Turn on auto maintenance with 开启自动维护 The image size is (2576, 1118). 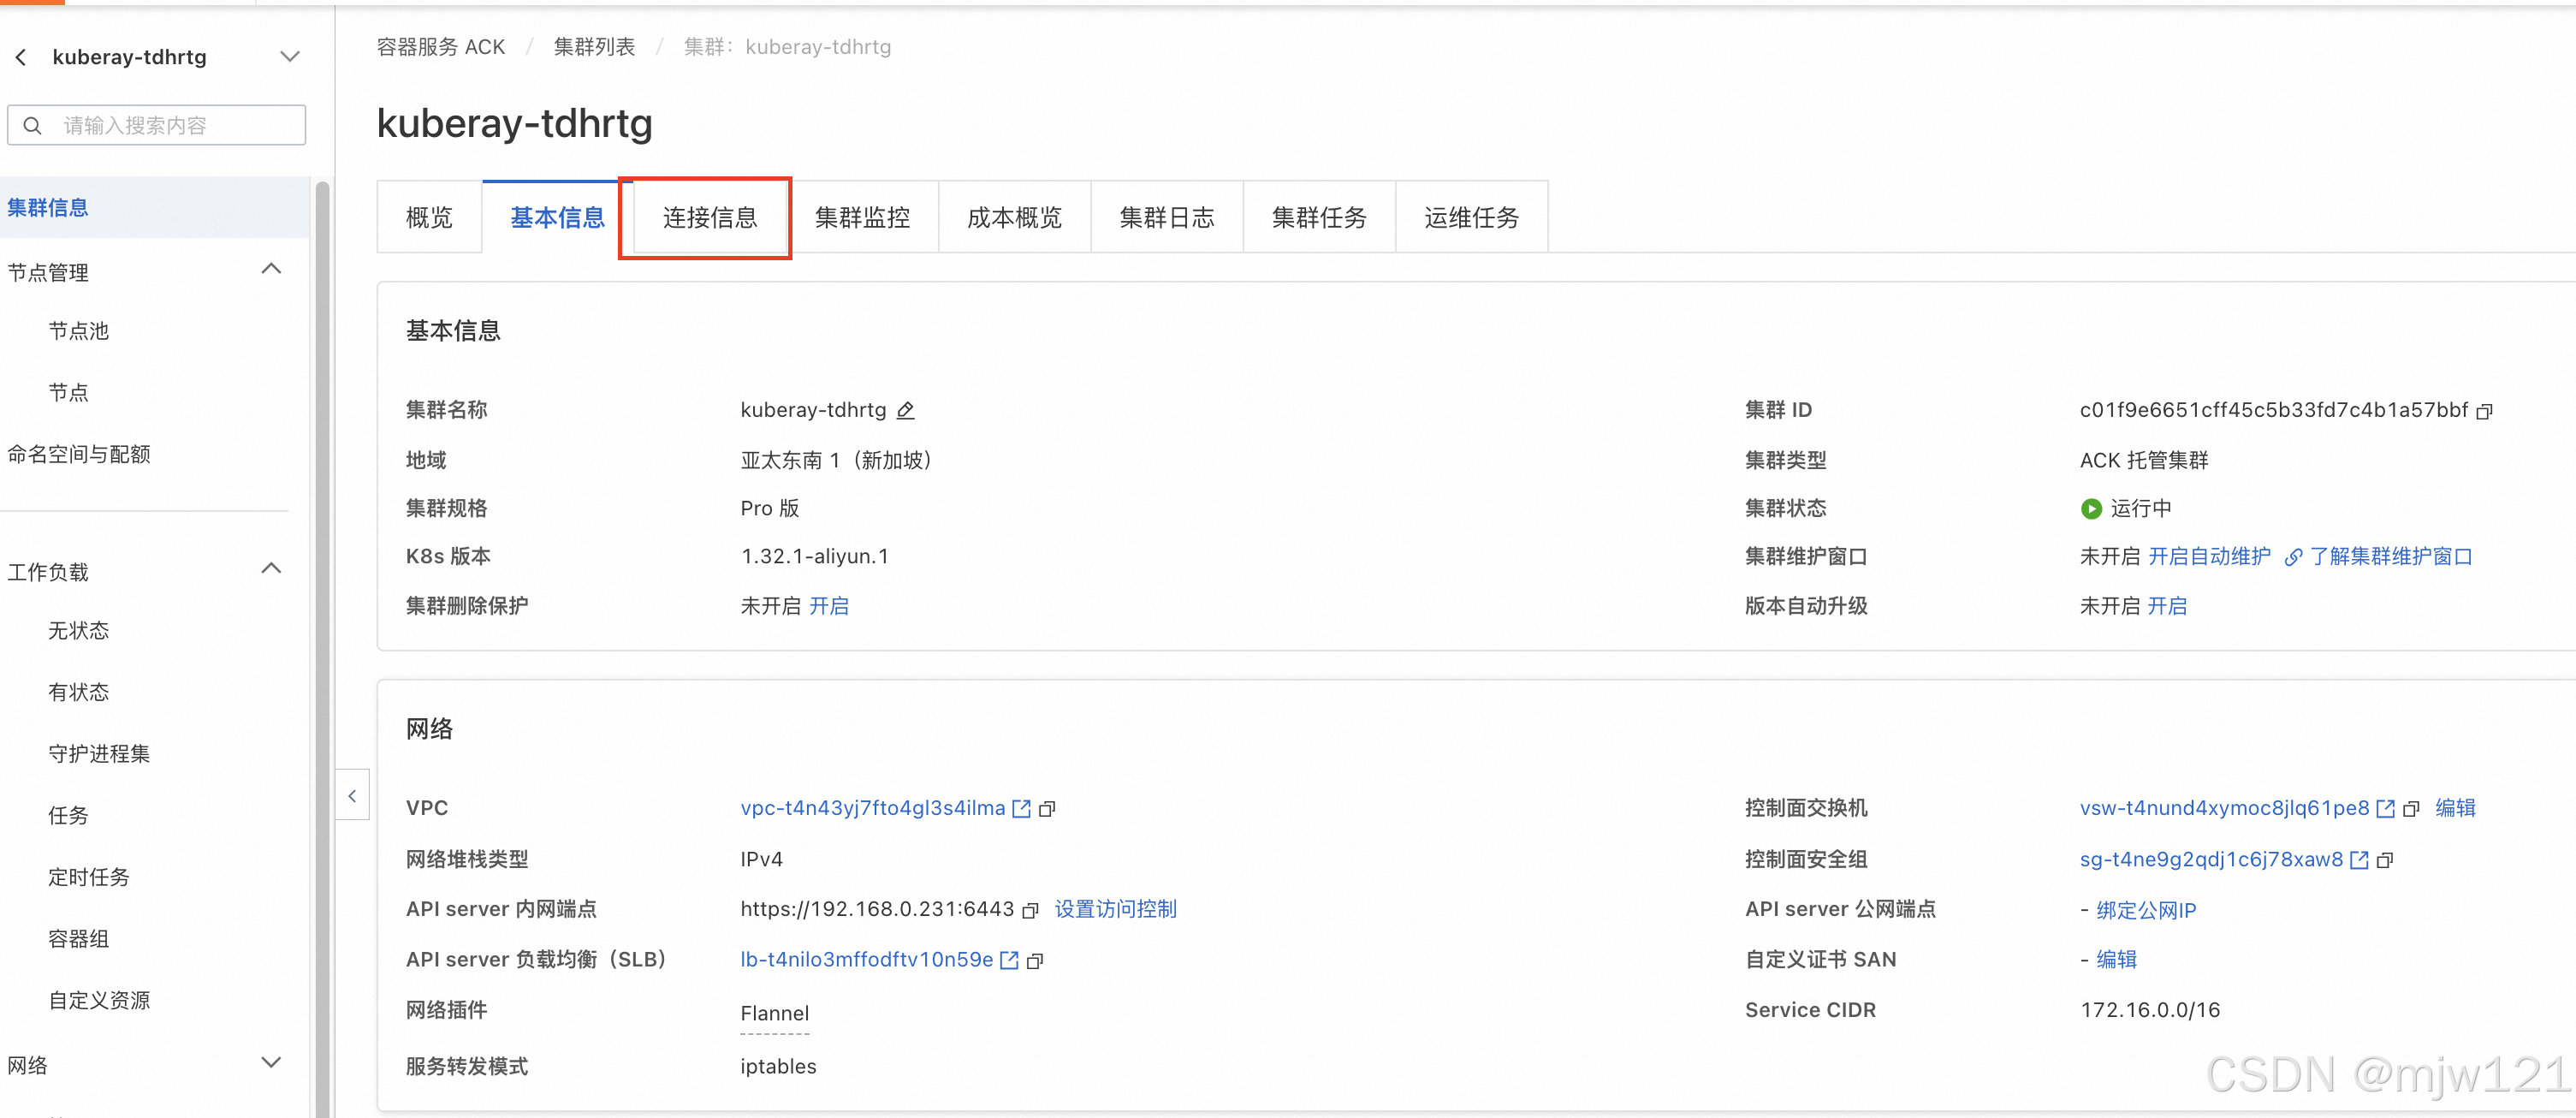[2209, 556]
